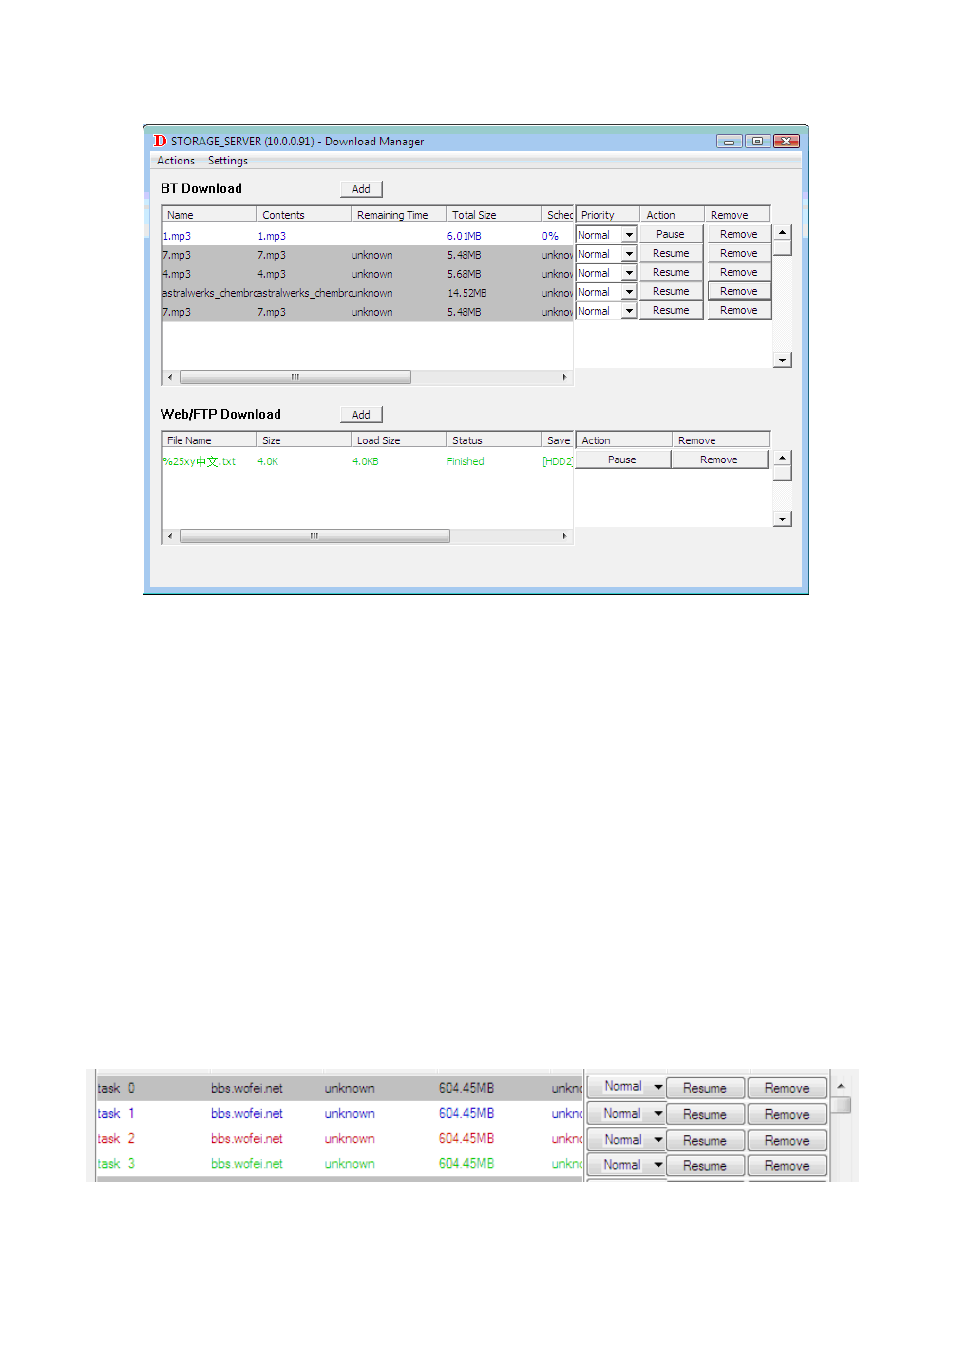Sort BT list by Name column
This screenshot has height=1350, width=954.
(x=209, y=215)
